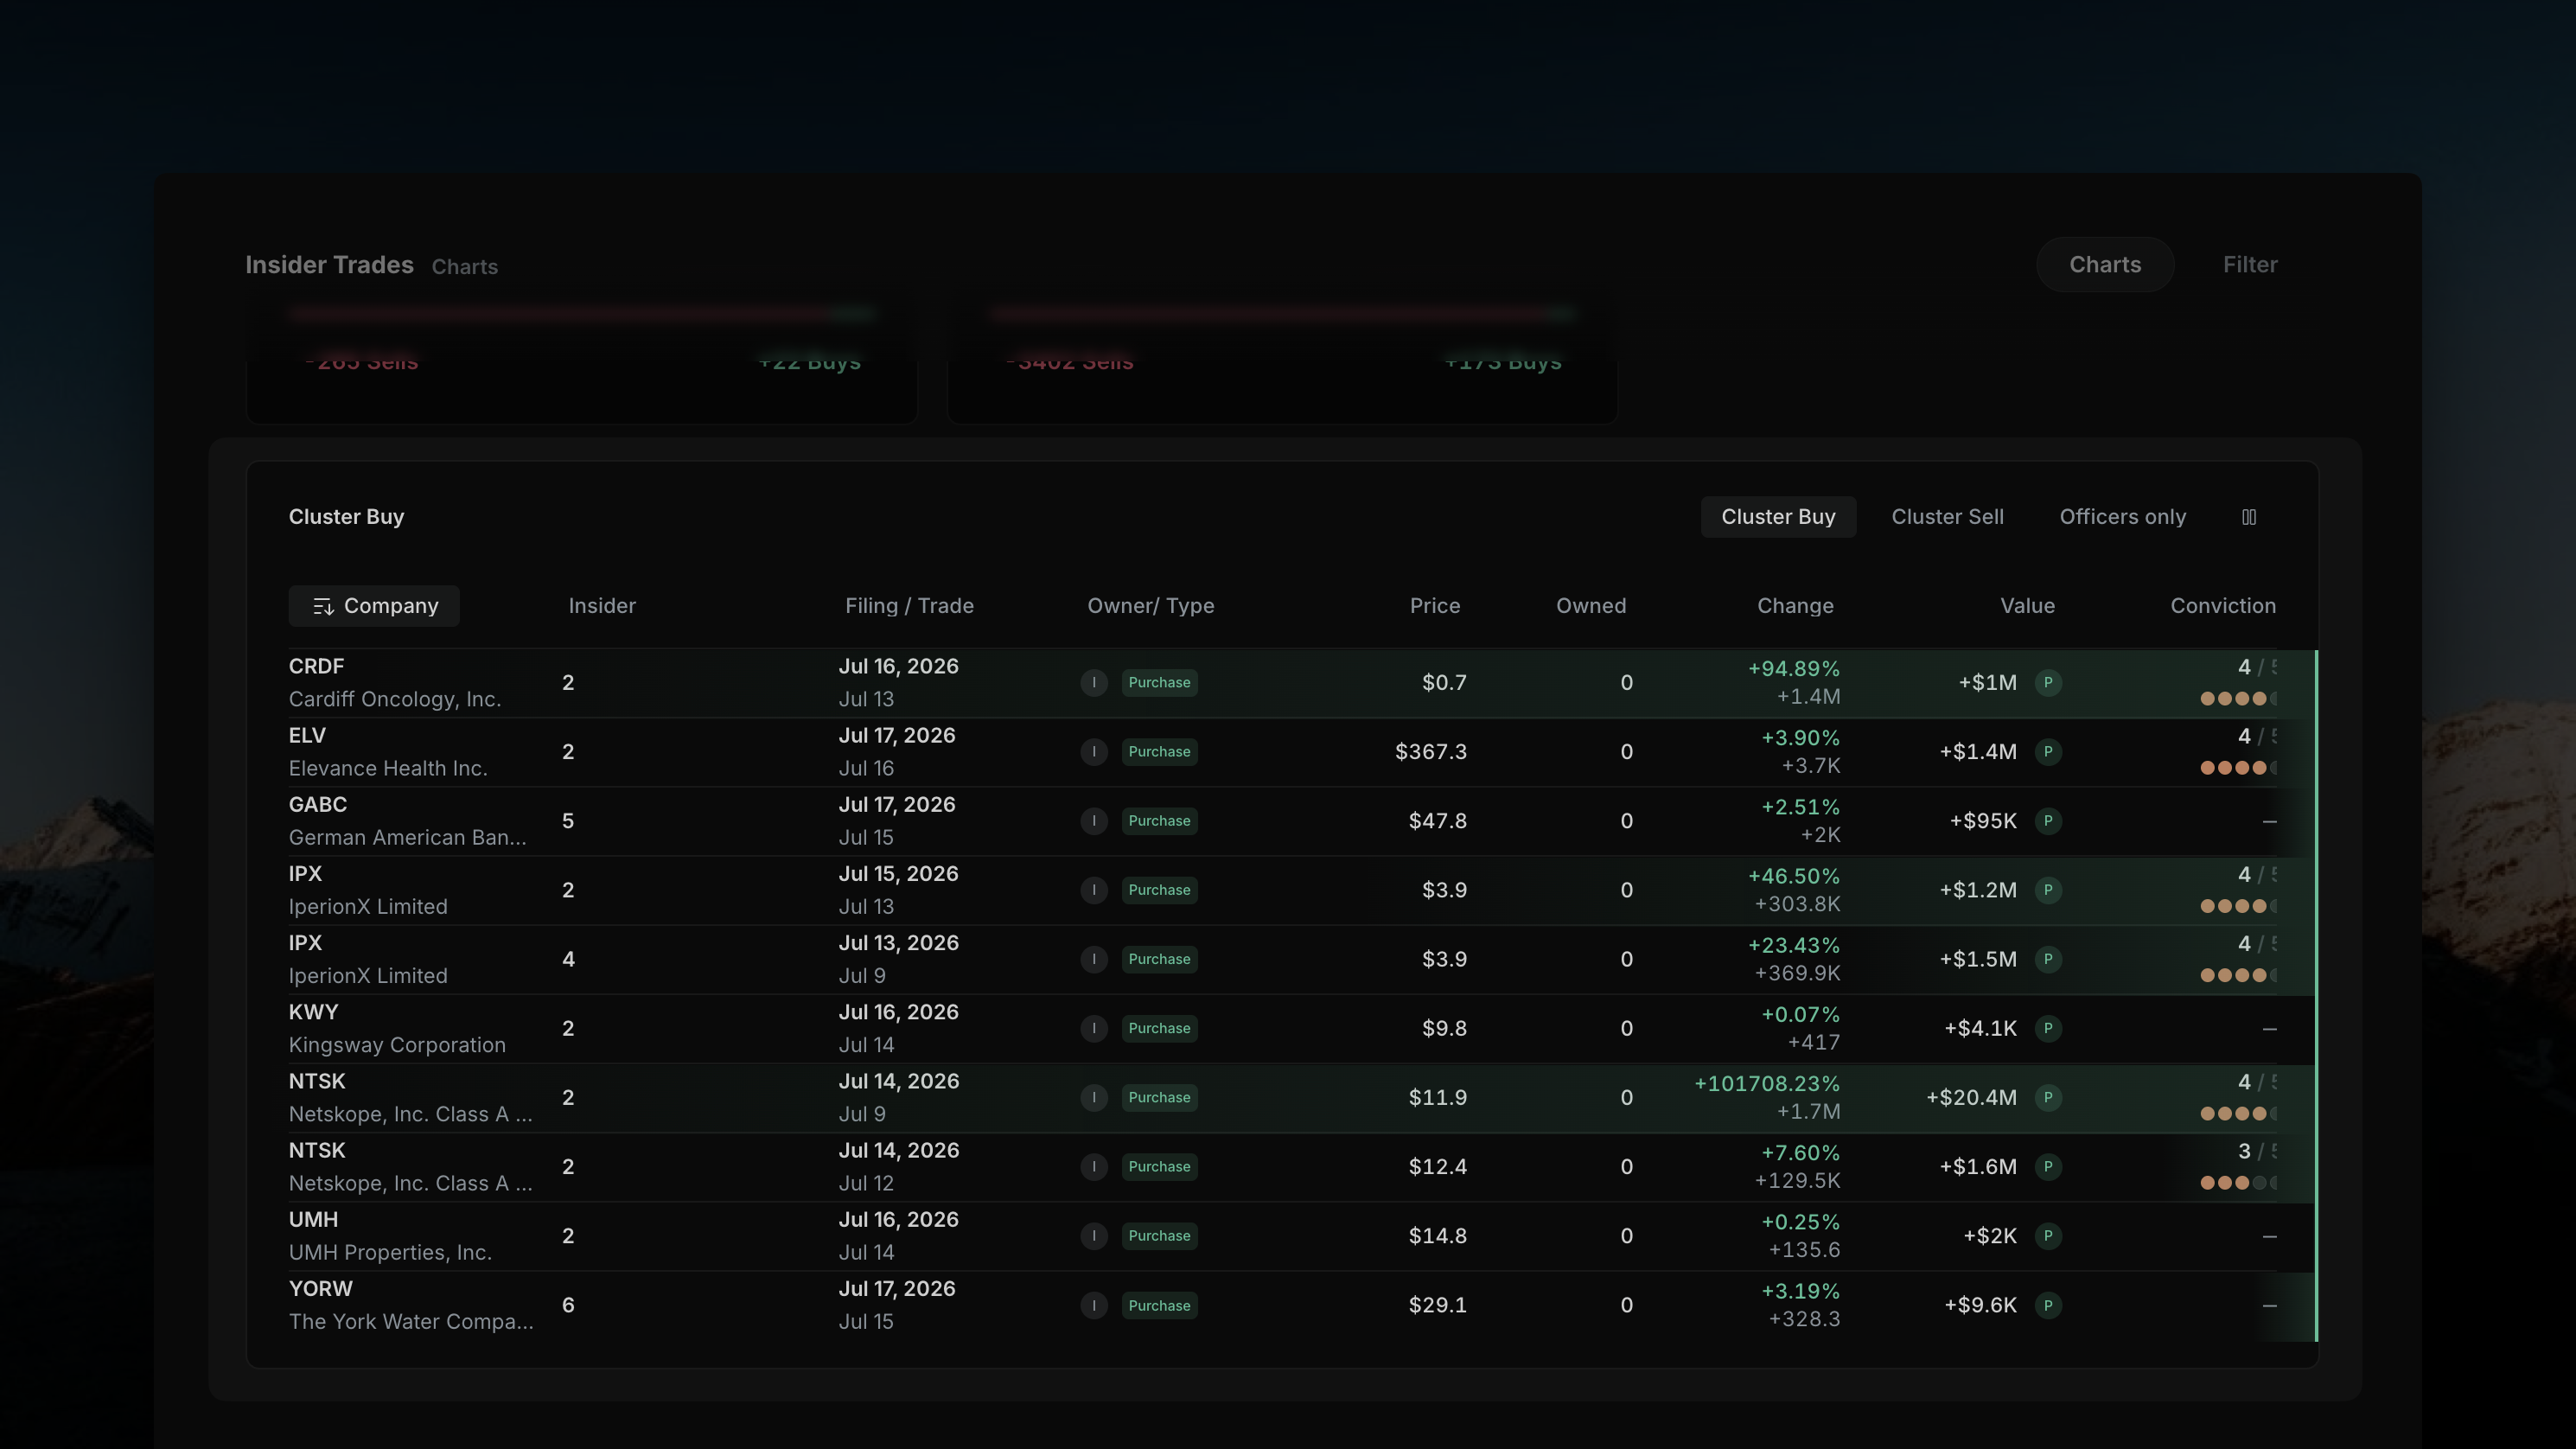Click the 'I' owner badge in GABC row

pyautogui.click(x=1094, y=821)
